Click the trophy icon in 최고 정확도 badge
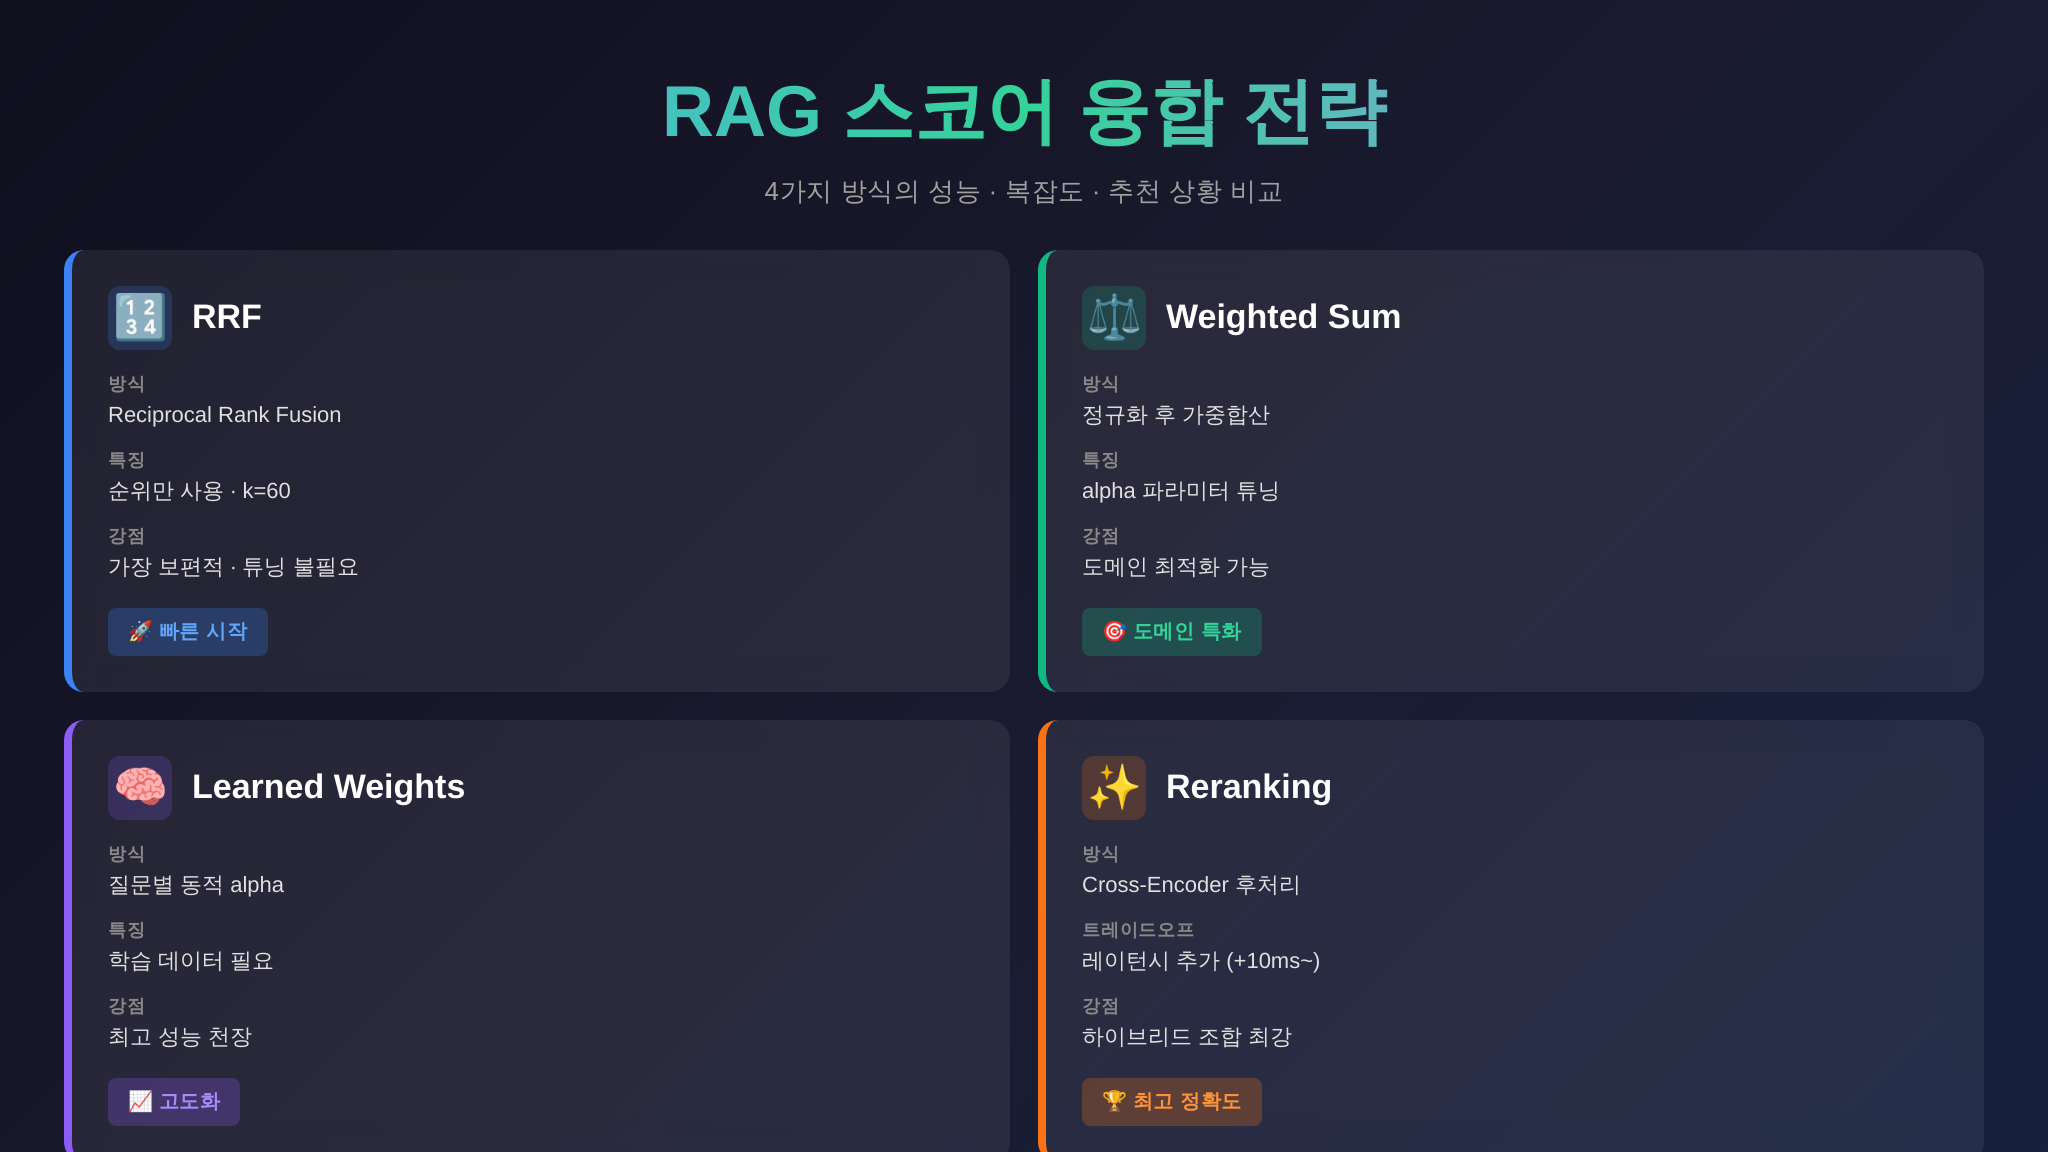 [x=1114, y=1101]
